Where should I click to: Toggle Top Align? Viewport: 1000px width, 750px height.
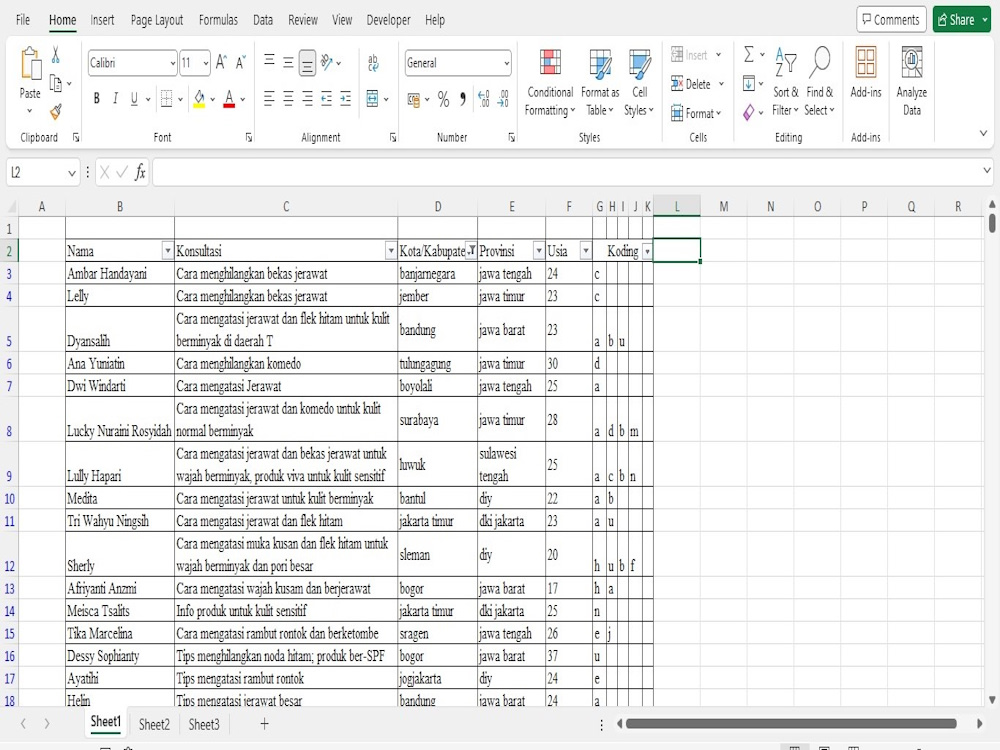[269, 62]
